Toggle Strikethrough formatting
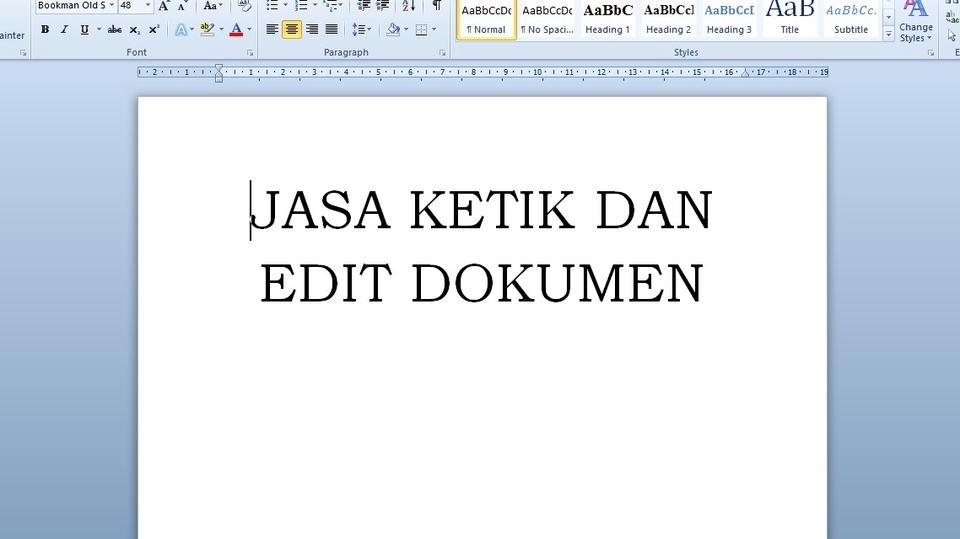The image size is (960, 539). pos(114,29)
